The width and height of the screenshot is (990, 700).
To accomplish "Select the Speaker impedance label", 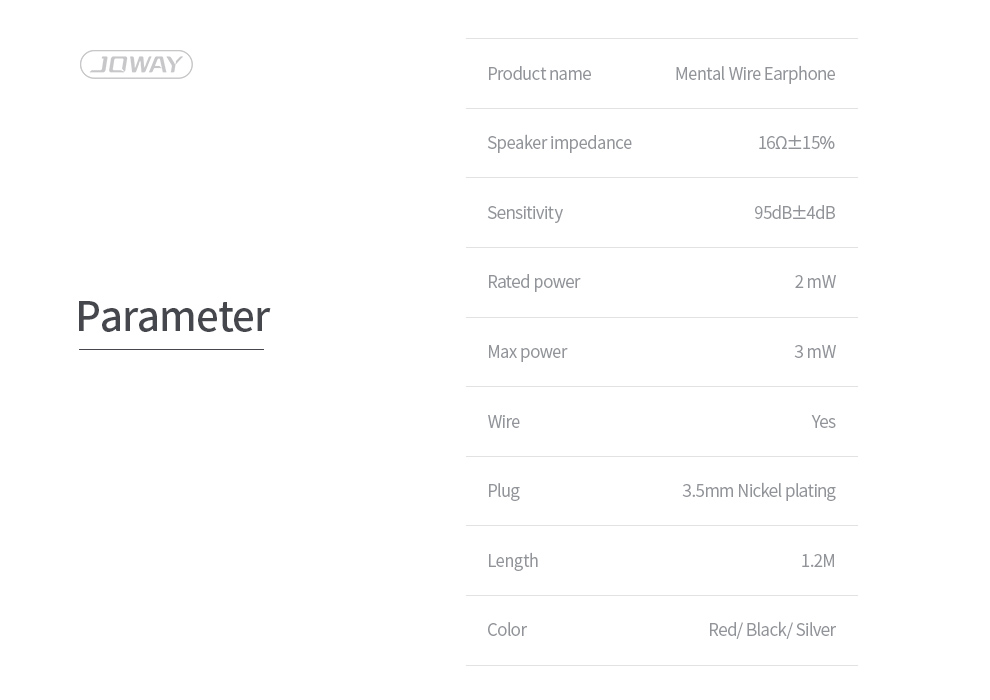I will [559, 143].
